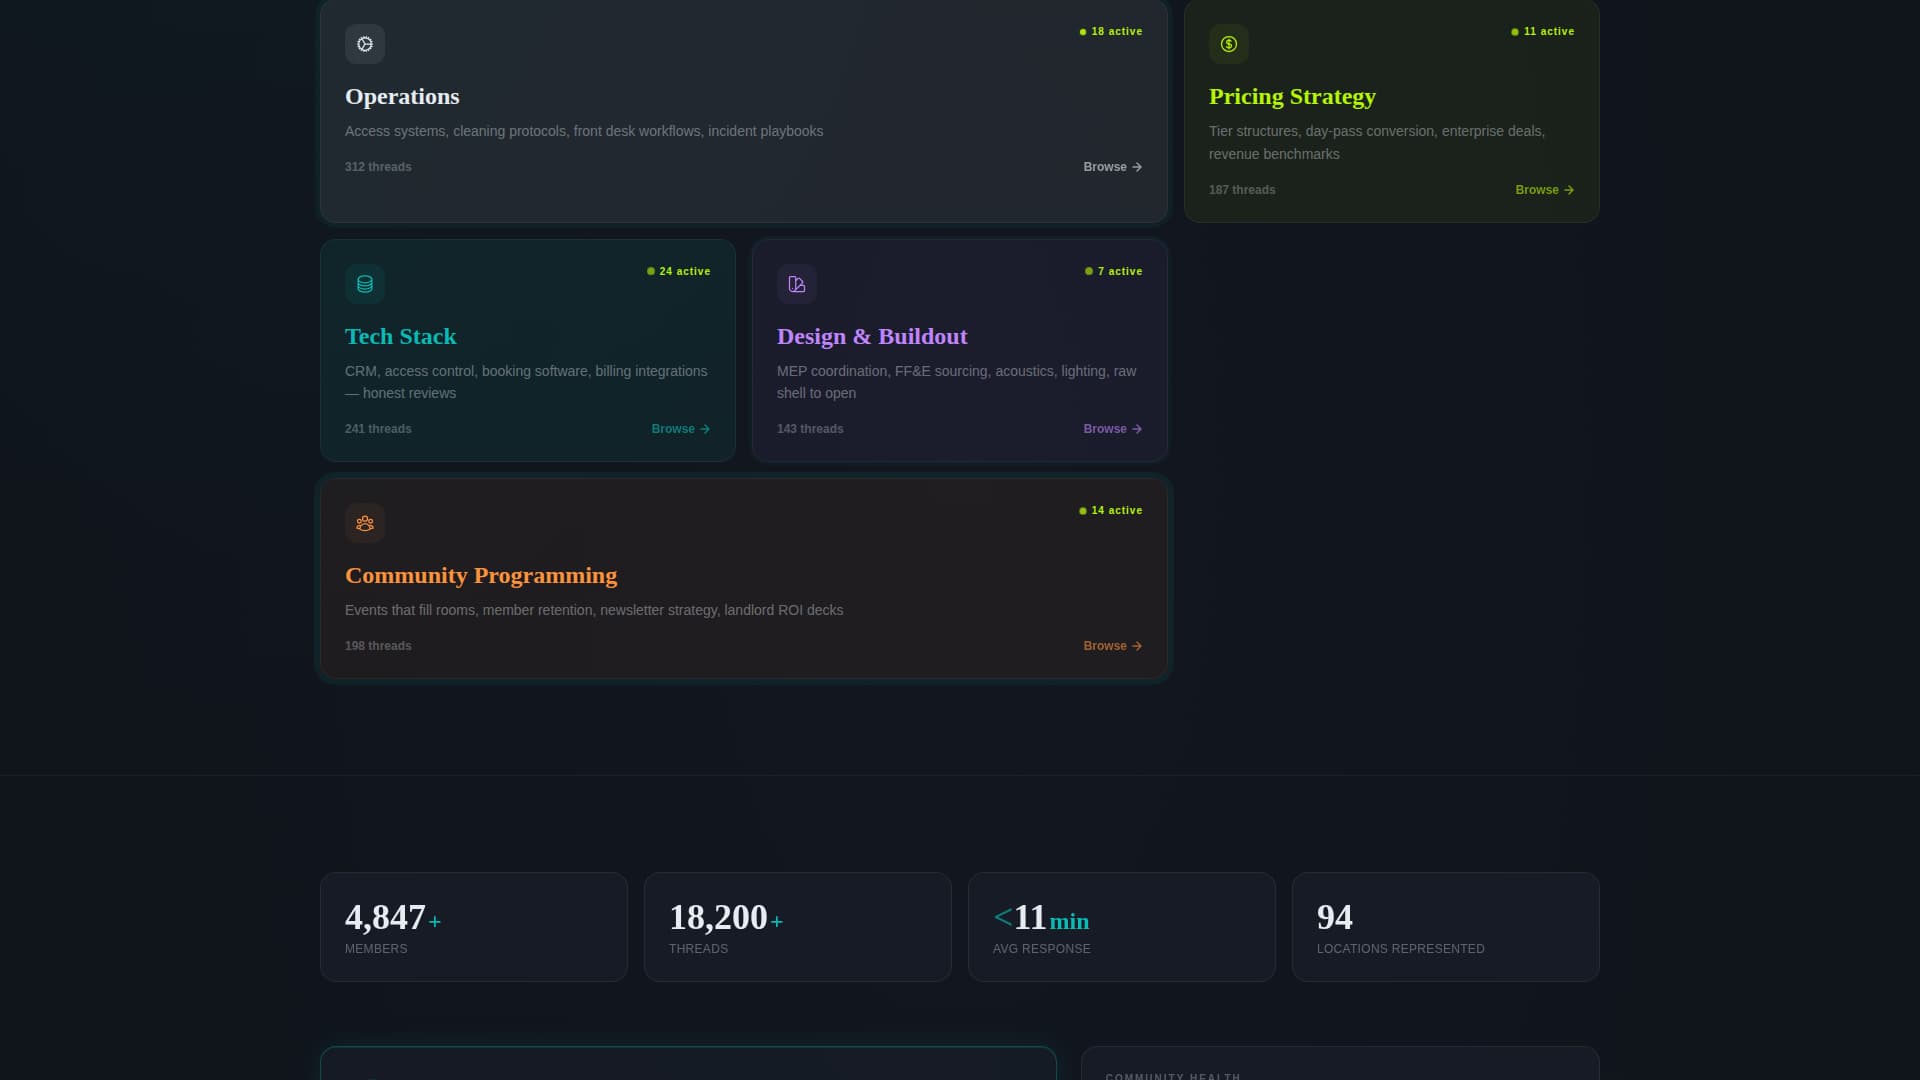Browse the Design & Buildout category

click(x=1113, y=429)
